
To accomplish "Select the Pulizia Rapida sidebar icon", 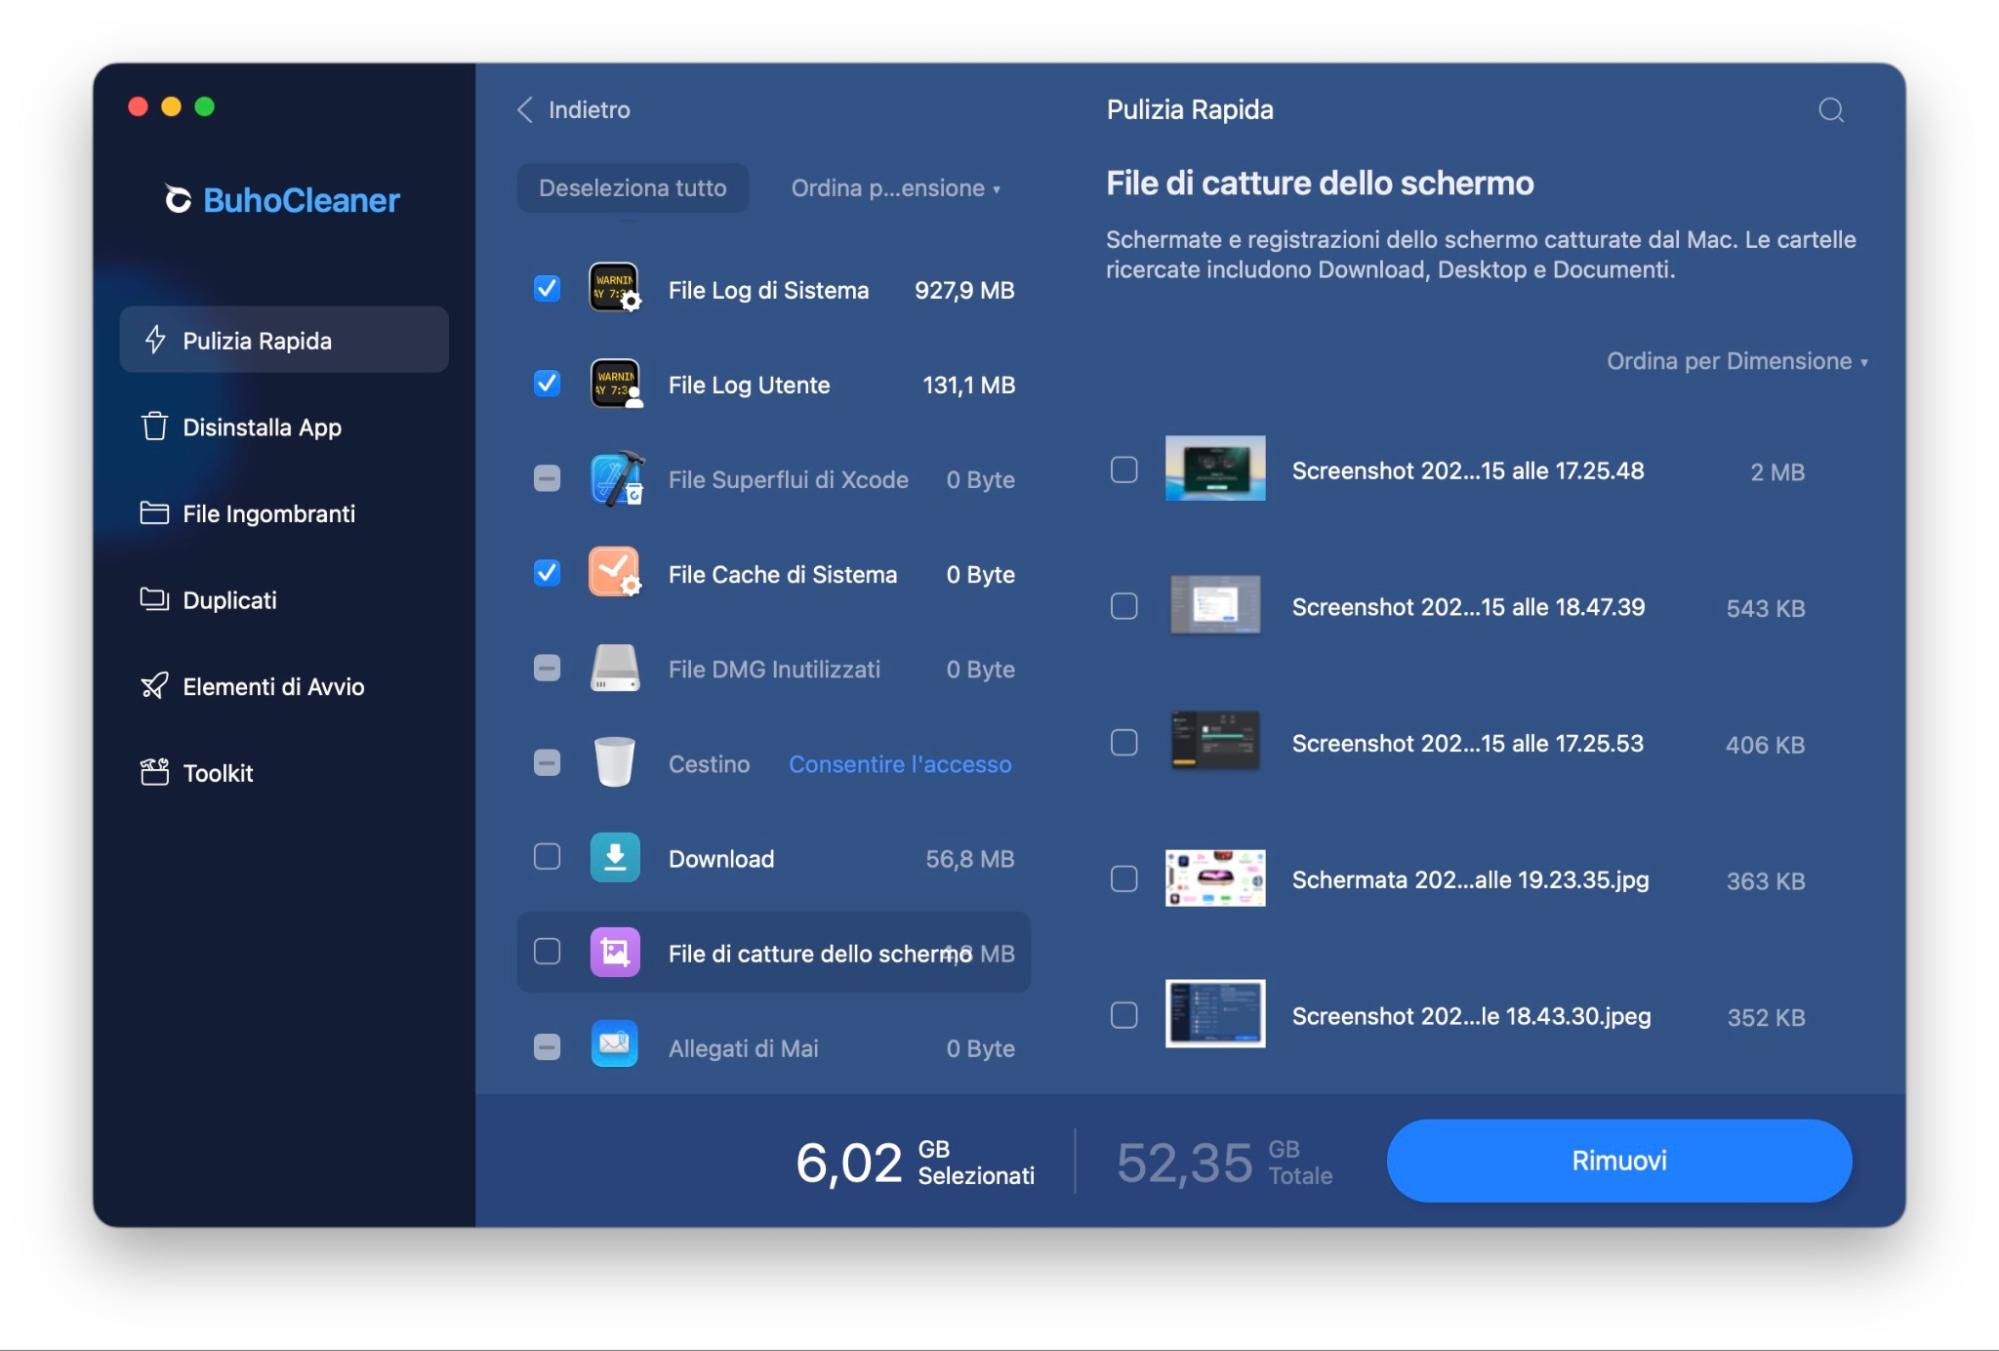I will (x=155, y=340).
